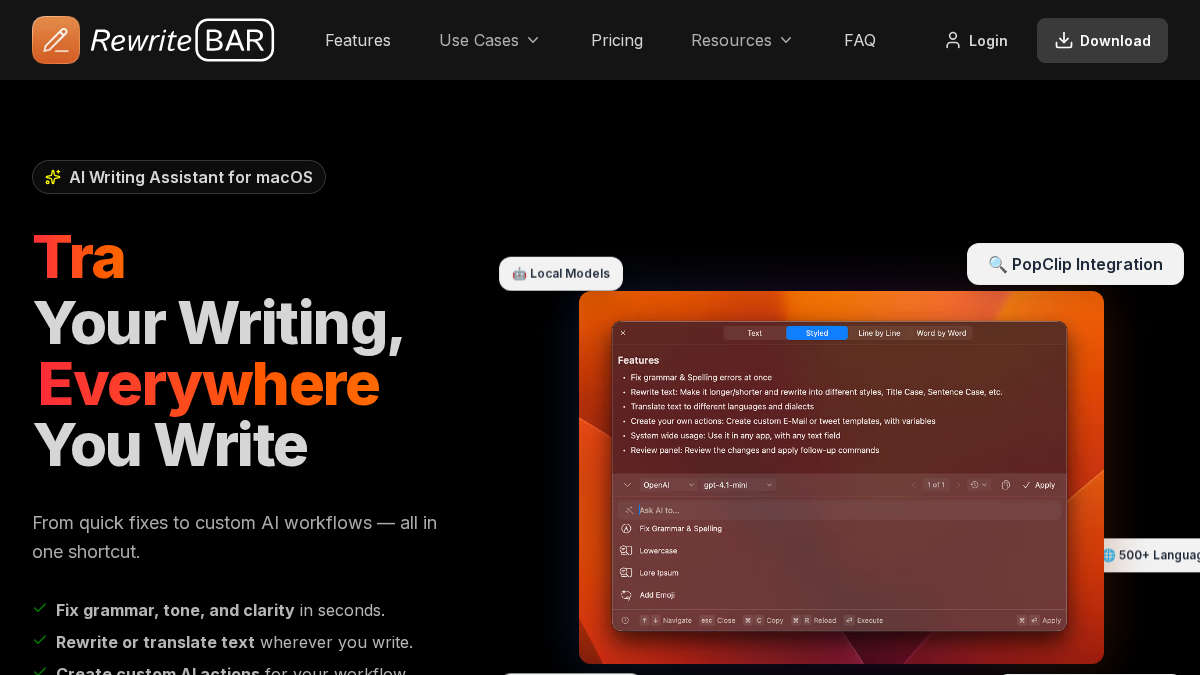Select the Styled tab in the preview
This screenshot has height=675, width=1200.
tap(817, 333)
